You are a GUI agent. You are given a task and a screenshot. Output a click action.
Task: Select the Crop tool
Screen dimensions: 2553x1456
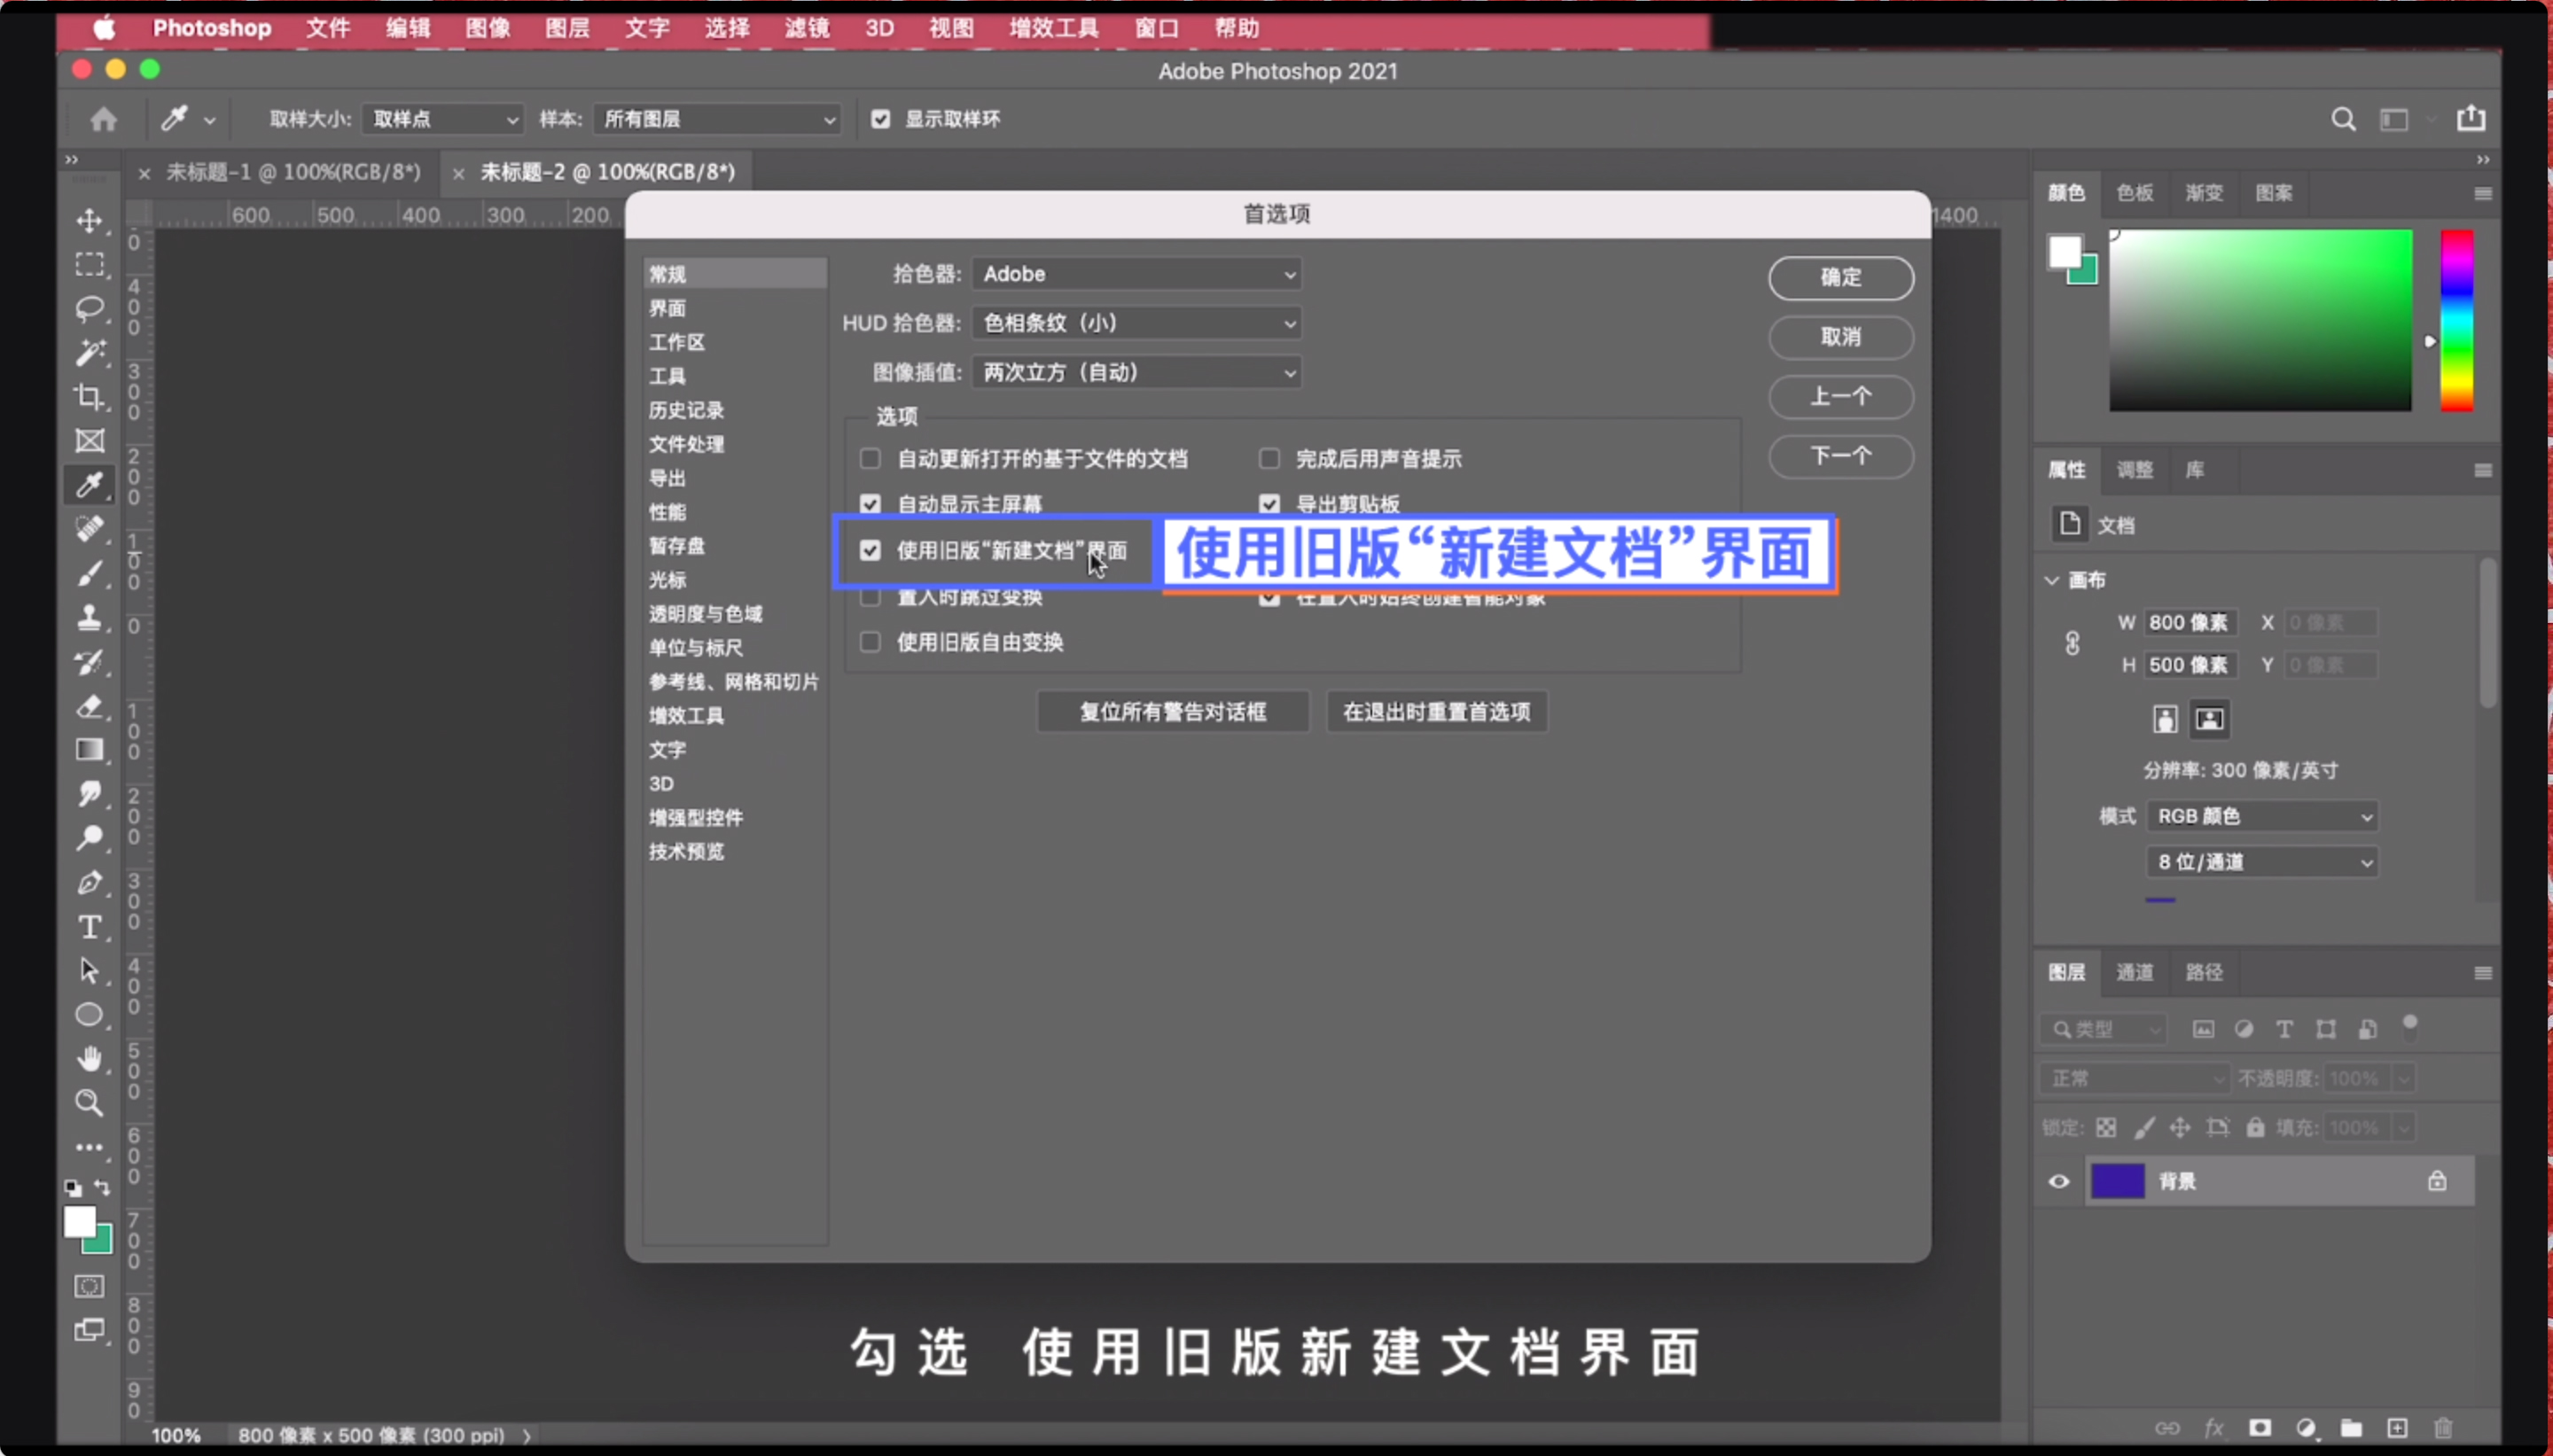90,397
